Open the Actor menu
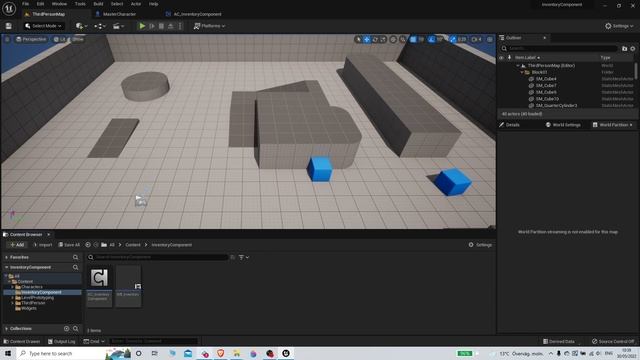Image resolution: width=640 pixels, height=360 pixels. [x=136, y=4]
